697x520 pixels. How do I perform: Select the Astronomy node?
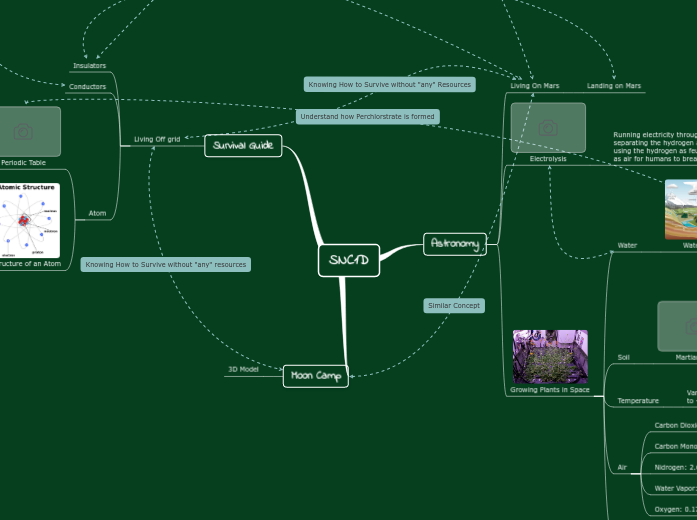[x=455, y=244]
